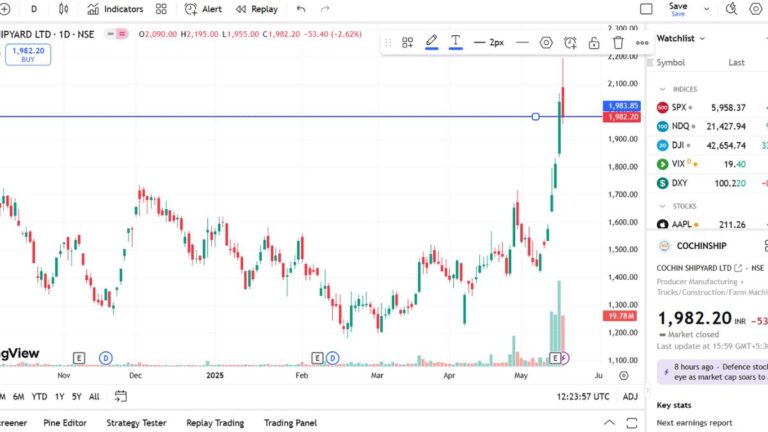Click the earnings E marker near November
Screen dimensions: 768x432
click(x=79, y=358)
